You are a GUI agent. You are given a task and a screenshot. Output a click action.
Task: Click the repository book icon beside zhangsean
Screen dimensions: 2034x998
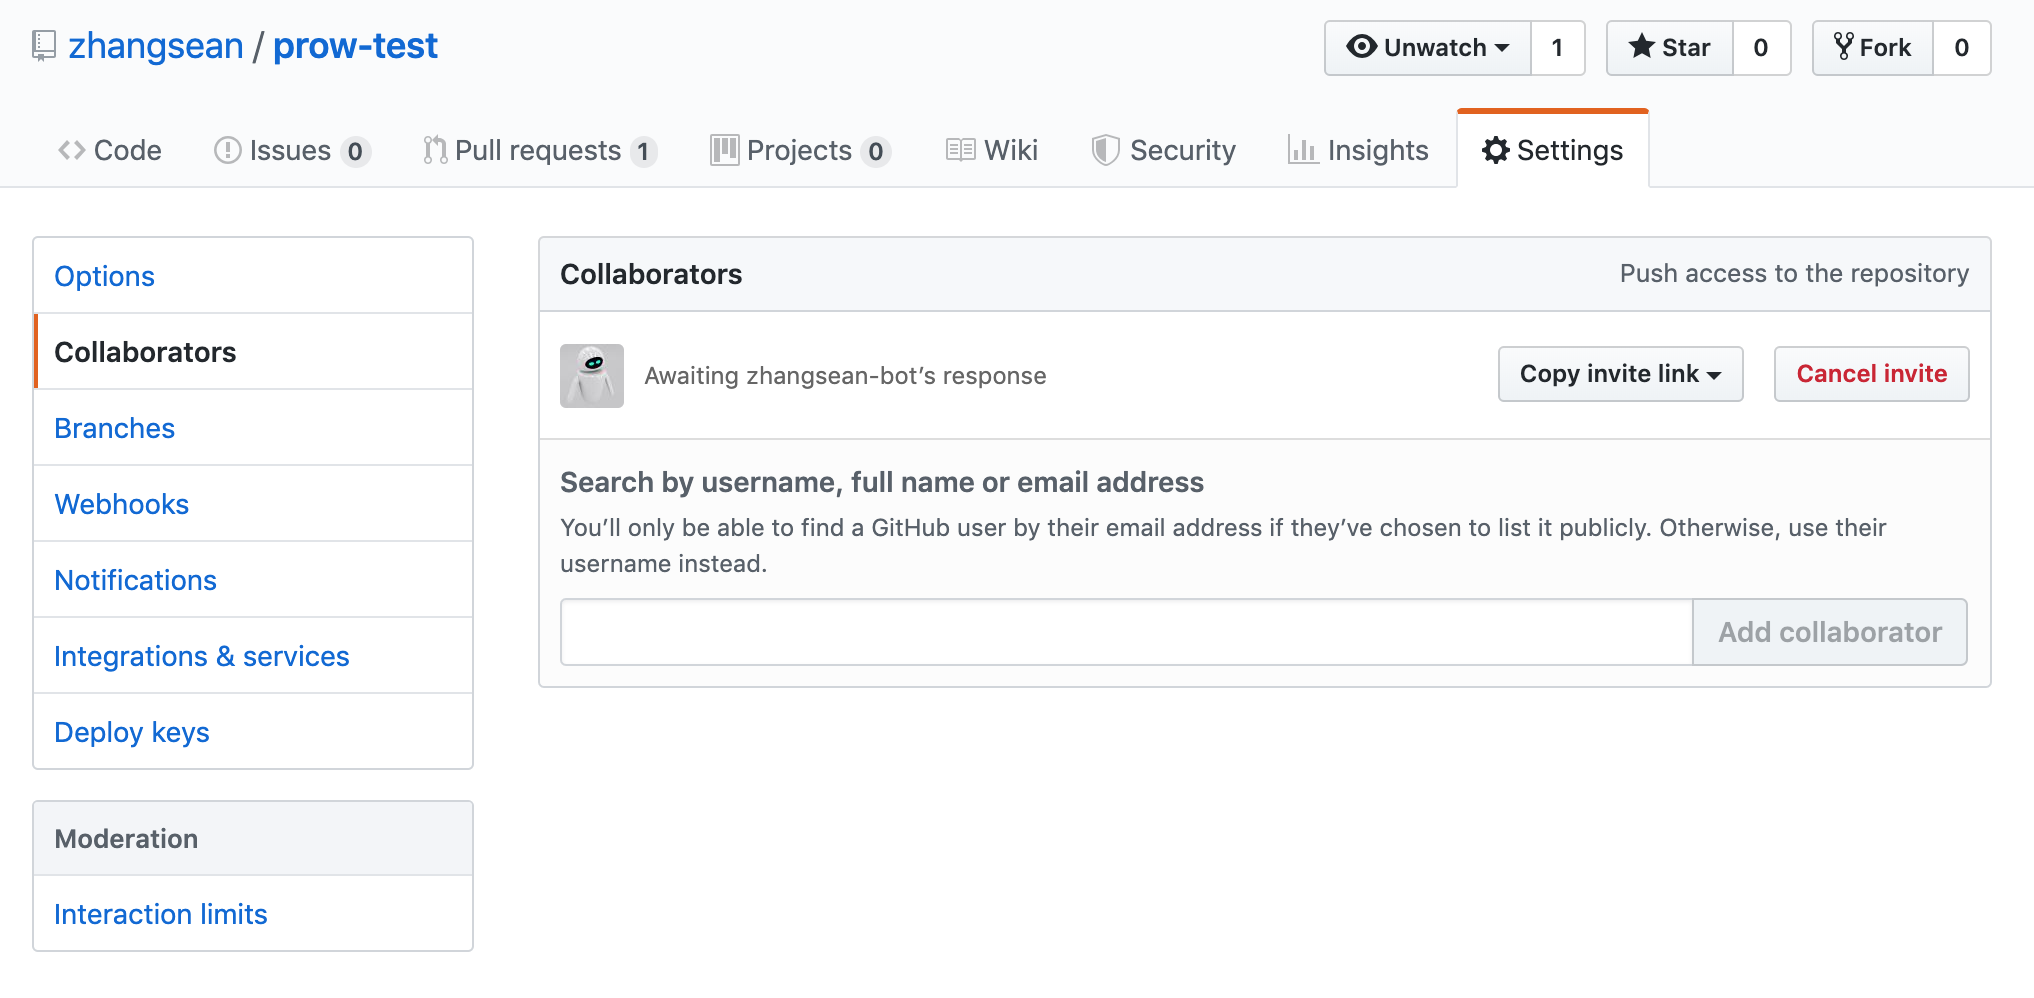tap(44, 46)
